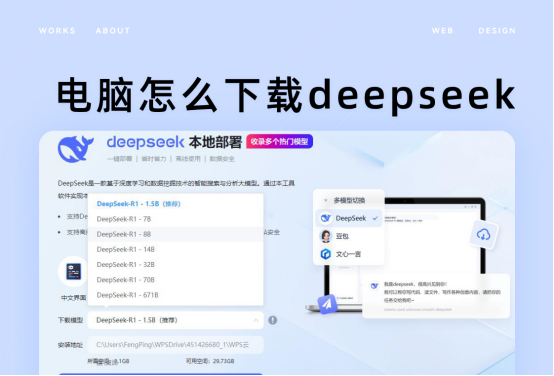Click the 豆包 avatar icon
This screenshot has width=554, height=376.
coord(325,236)
